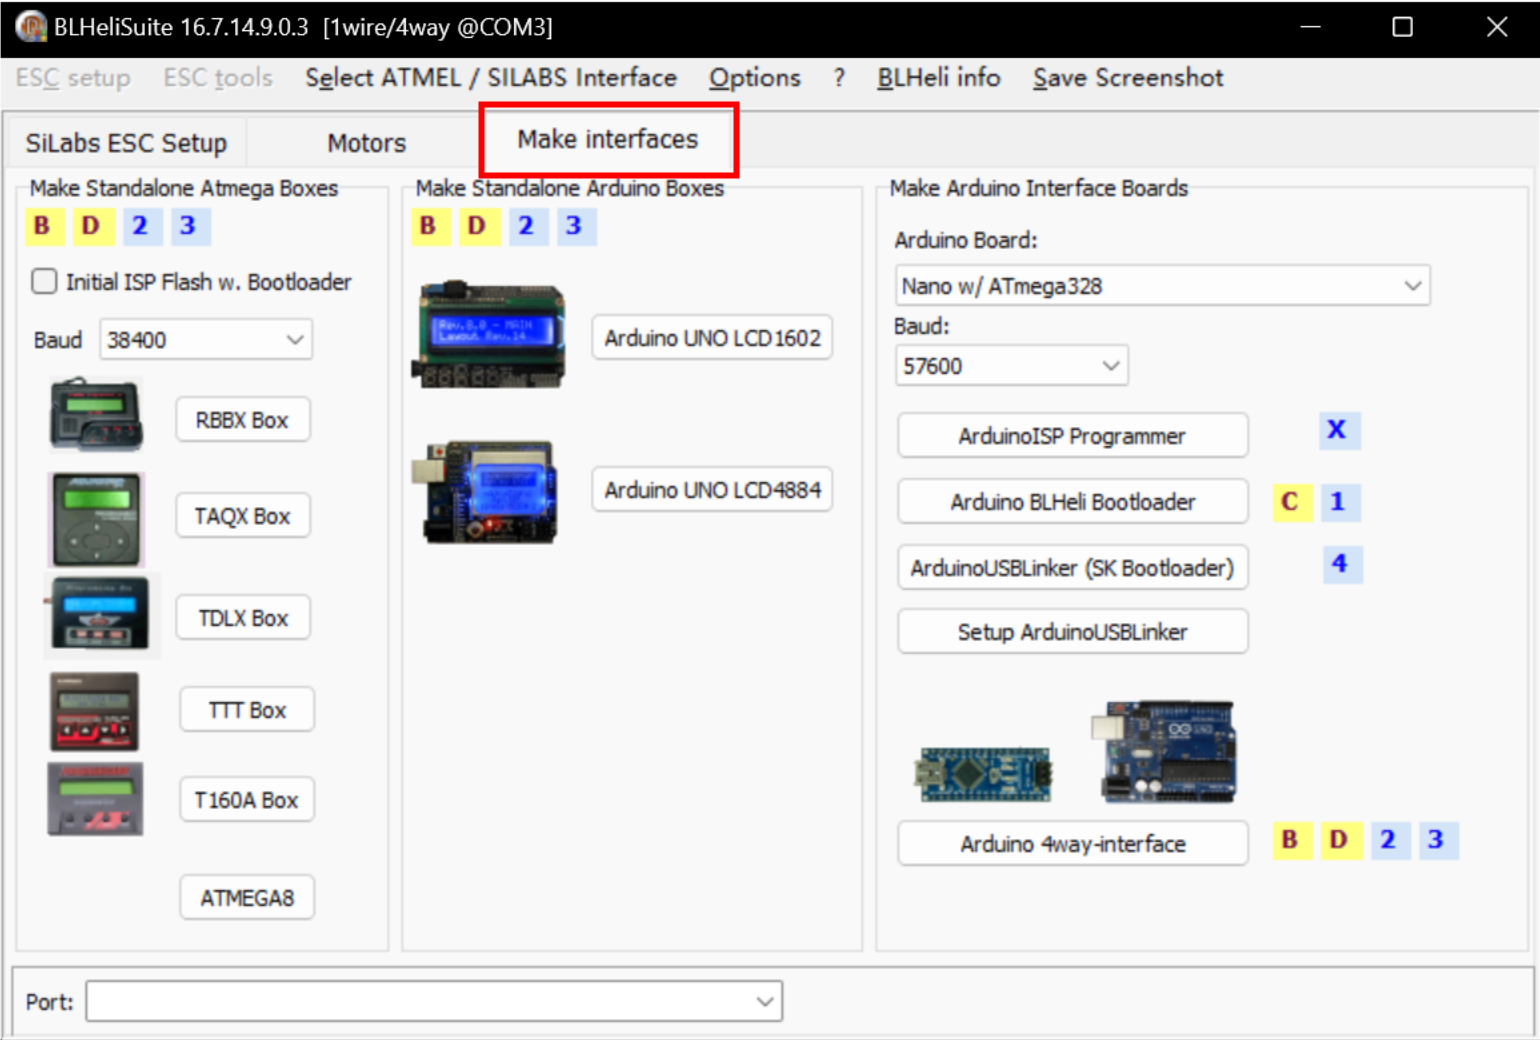The image size is (1540, 1040).
Task: Click the TAQX Box device image
Action: 96,520
